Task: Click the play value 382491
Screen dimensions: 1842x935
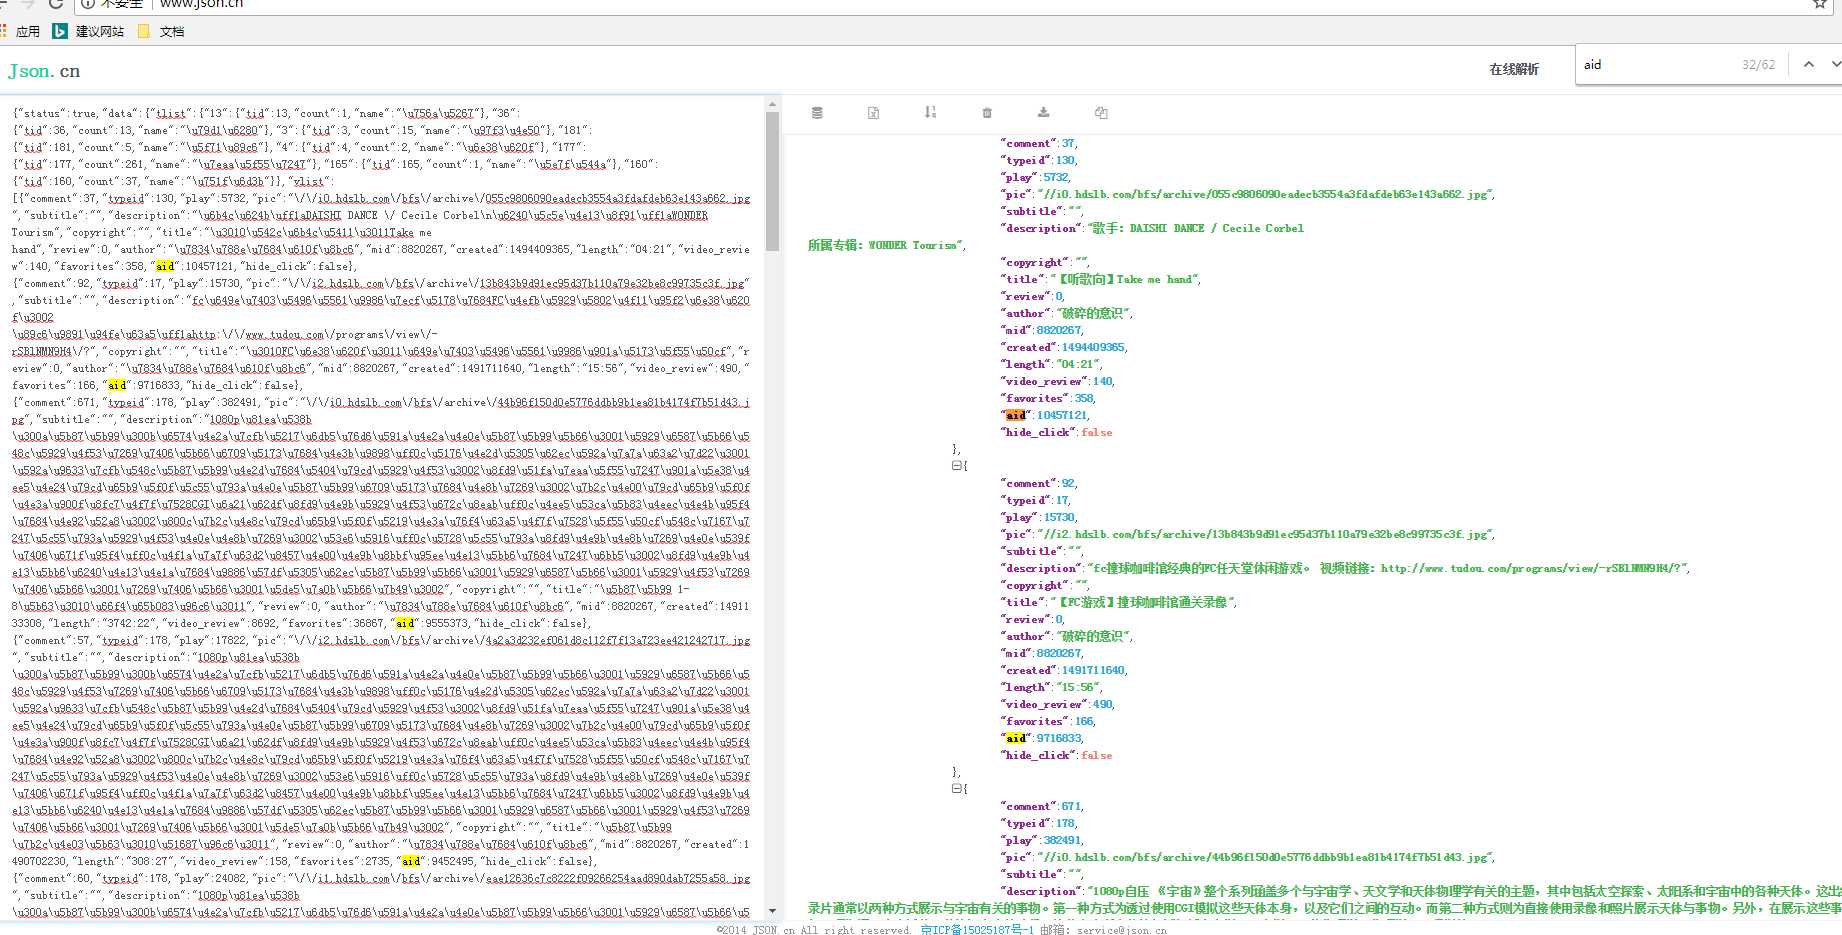Action: [1063, 840]
